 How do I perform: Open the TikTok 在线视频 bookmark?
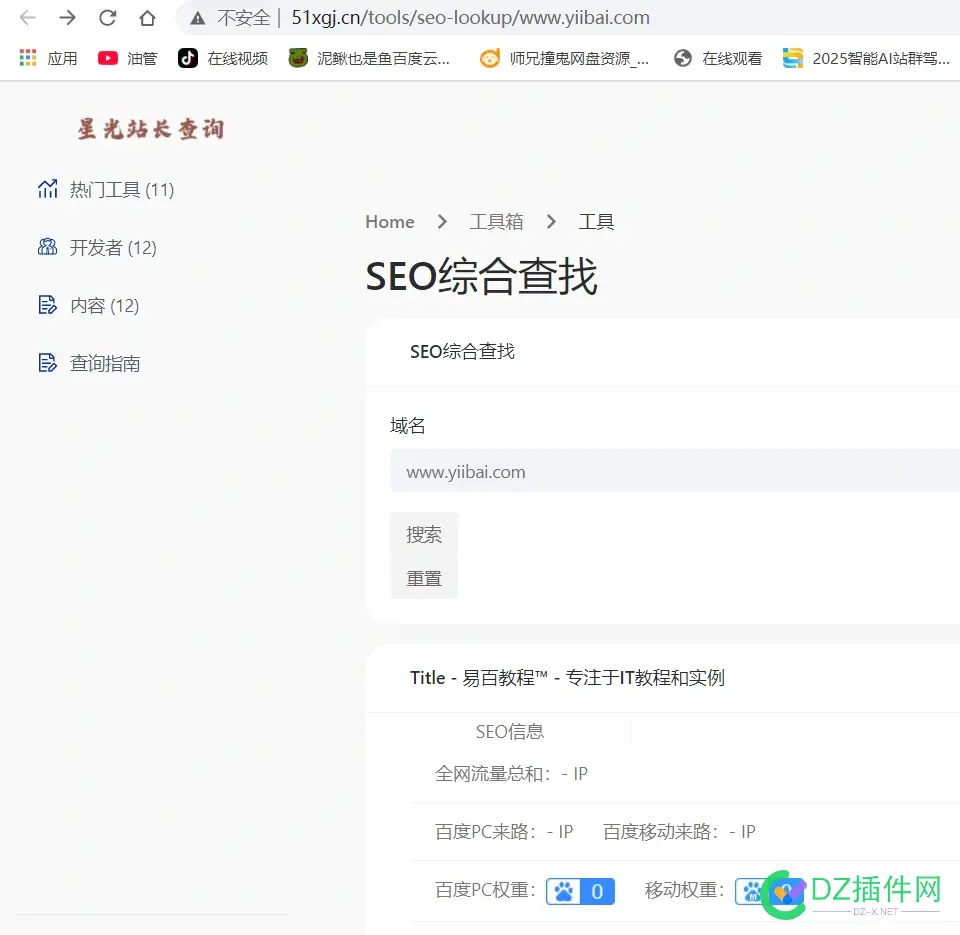pyautogui.click(x=222, y=58)
